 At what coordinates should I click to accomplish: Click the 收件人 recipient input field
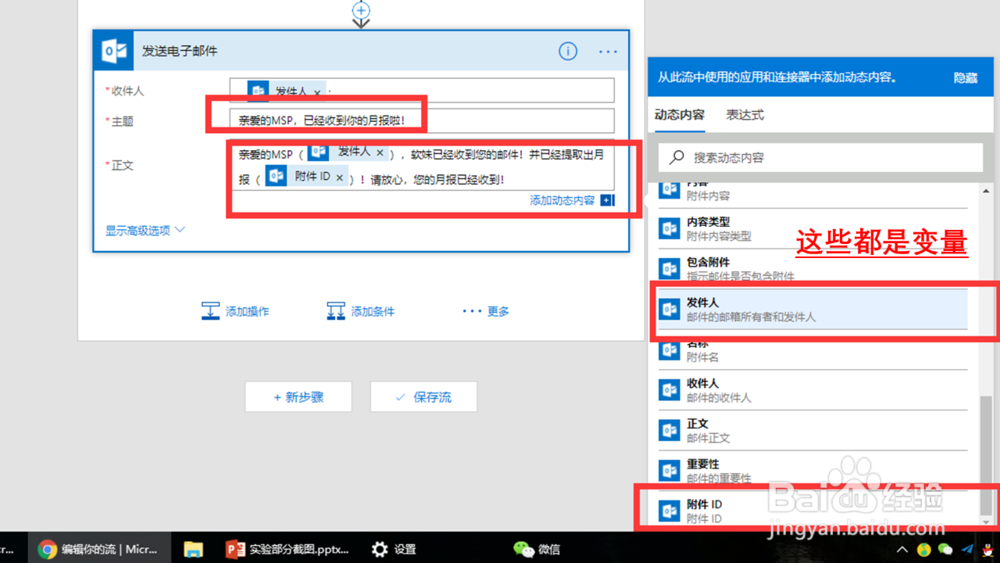pos(422,91)
